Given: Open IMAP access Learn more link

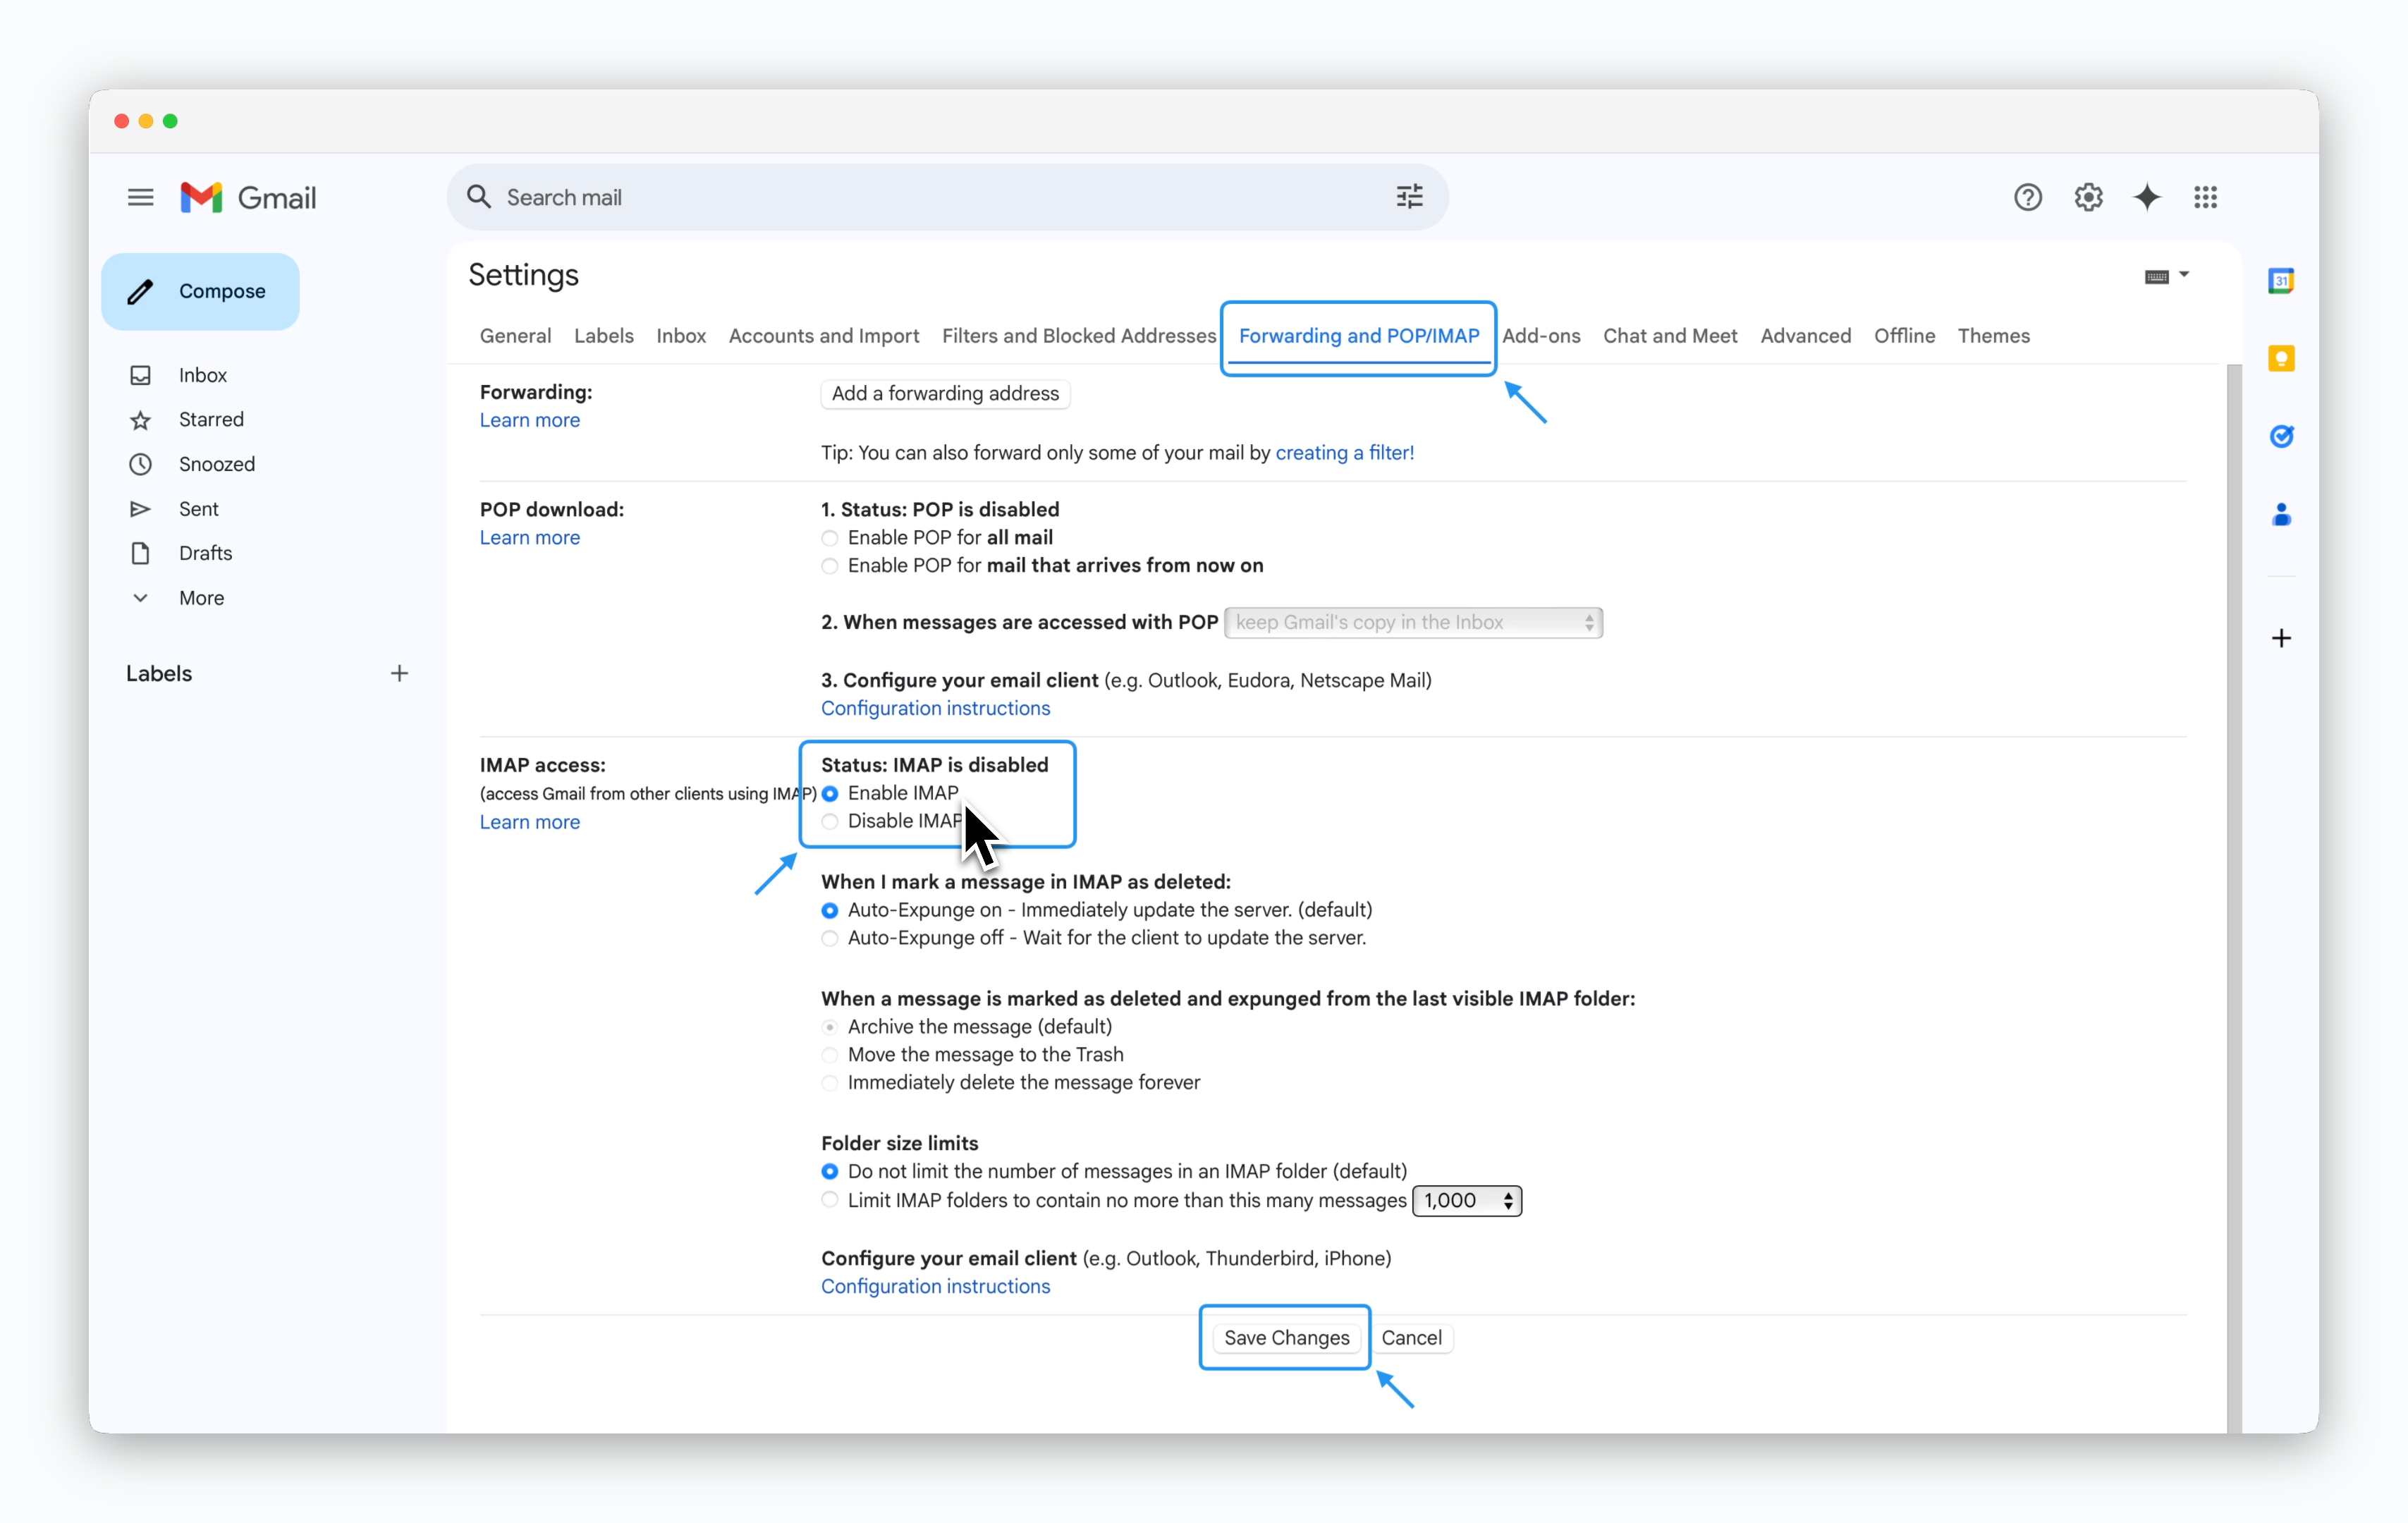Looking at the screenshot, I should coord(529,822).
